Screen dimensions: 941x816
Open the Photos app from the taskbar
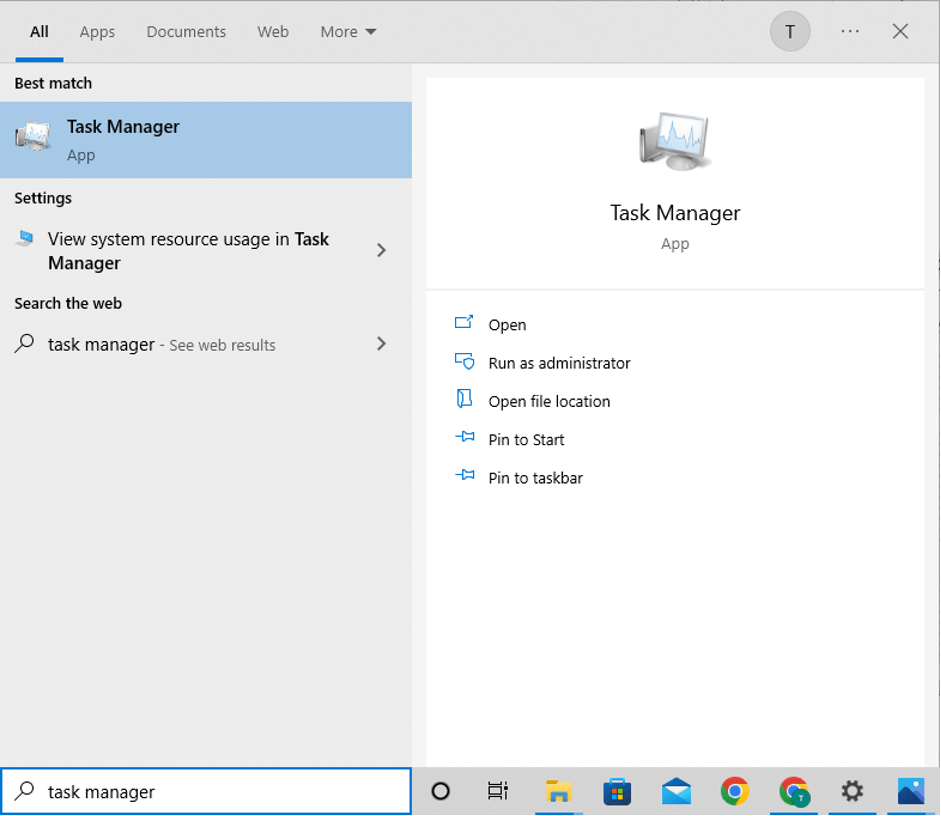[x=911, y=791]
